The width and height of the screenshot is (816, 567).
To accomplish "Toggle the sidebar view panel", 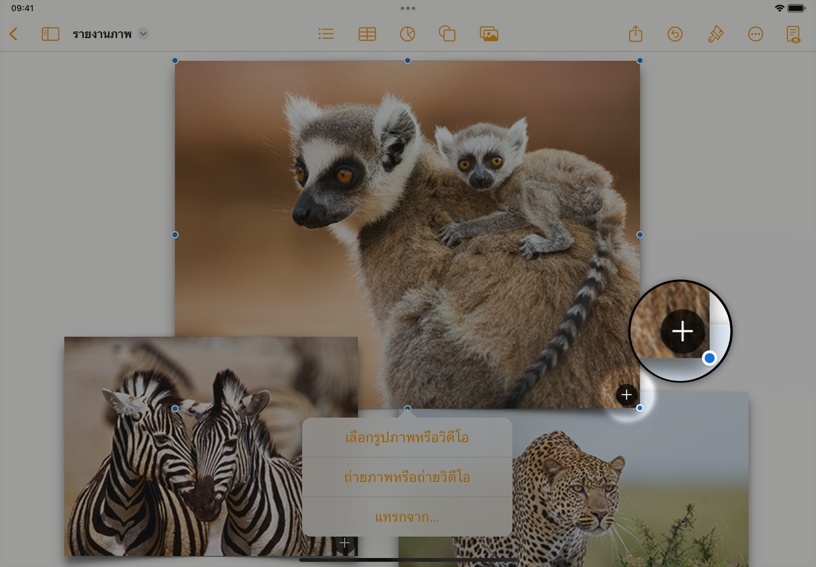I will (50, 34).
